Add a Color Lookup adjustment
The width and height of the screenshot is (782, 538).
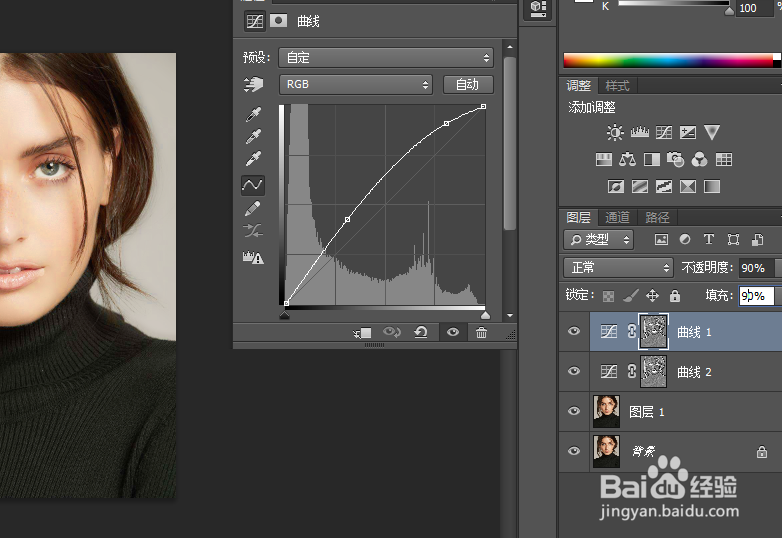724,160
